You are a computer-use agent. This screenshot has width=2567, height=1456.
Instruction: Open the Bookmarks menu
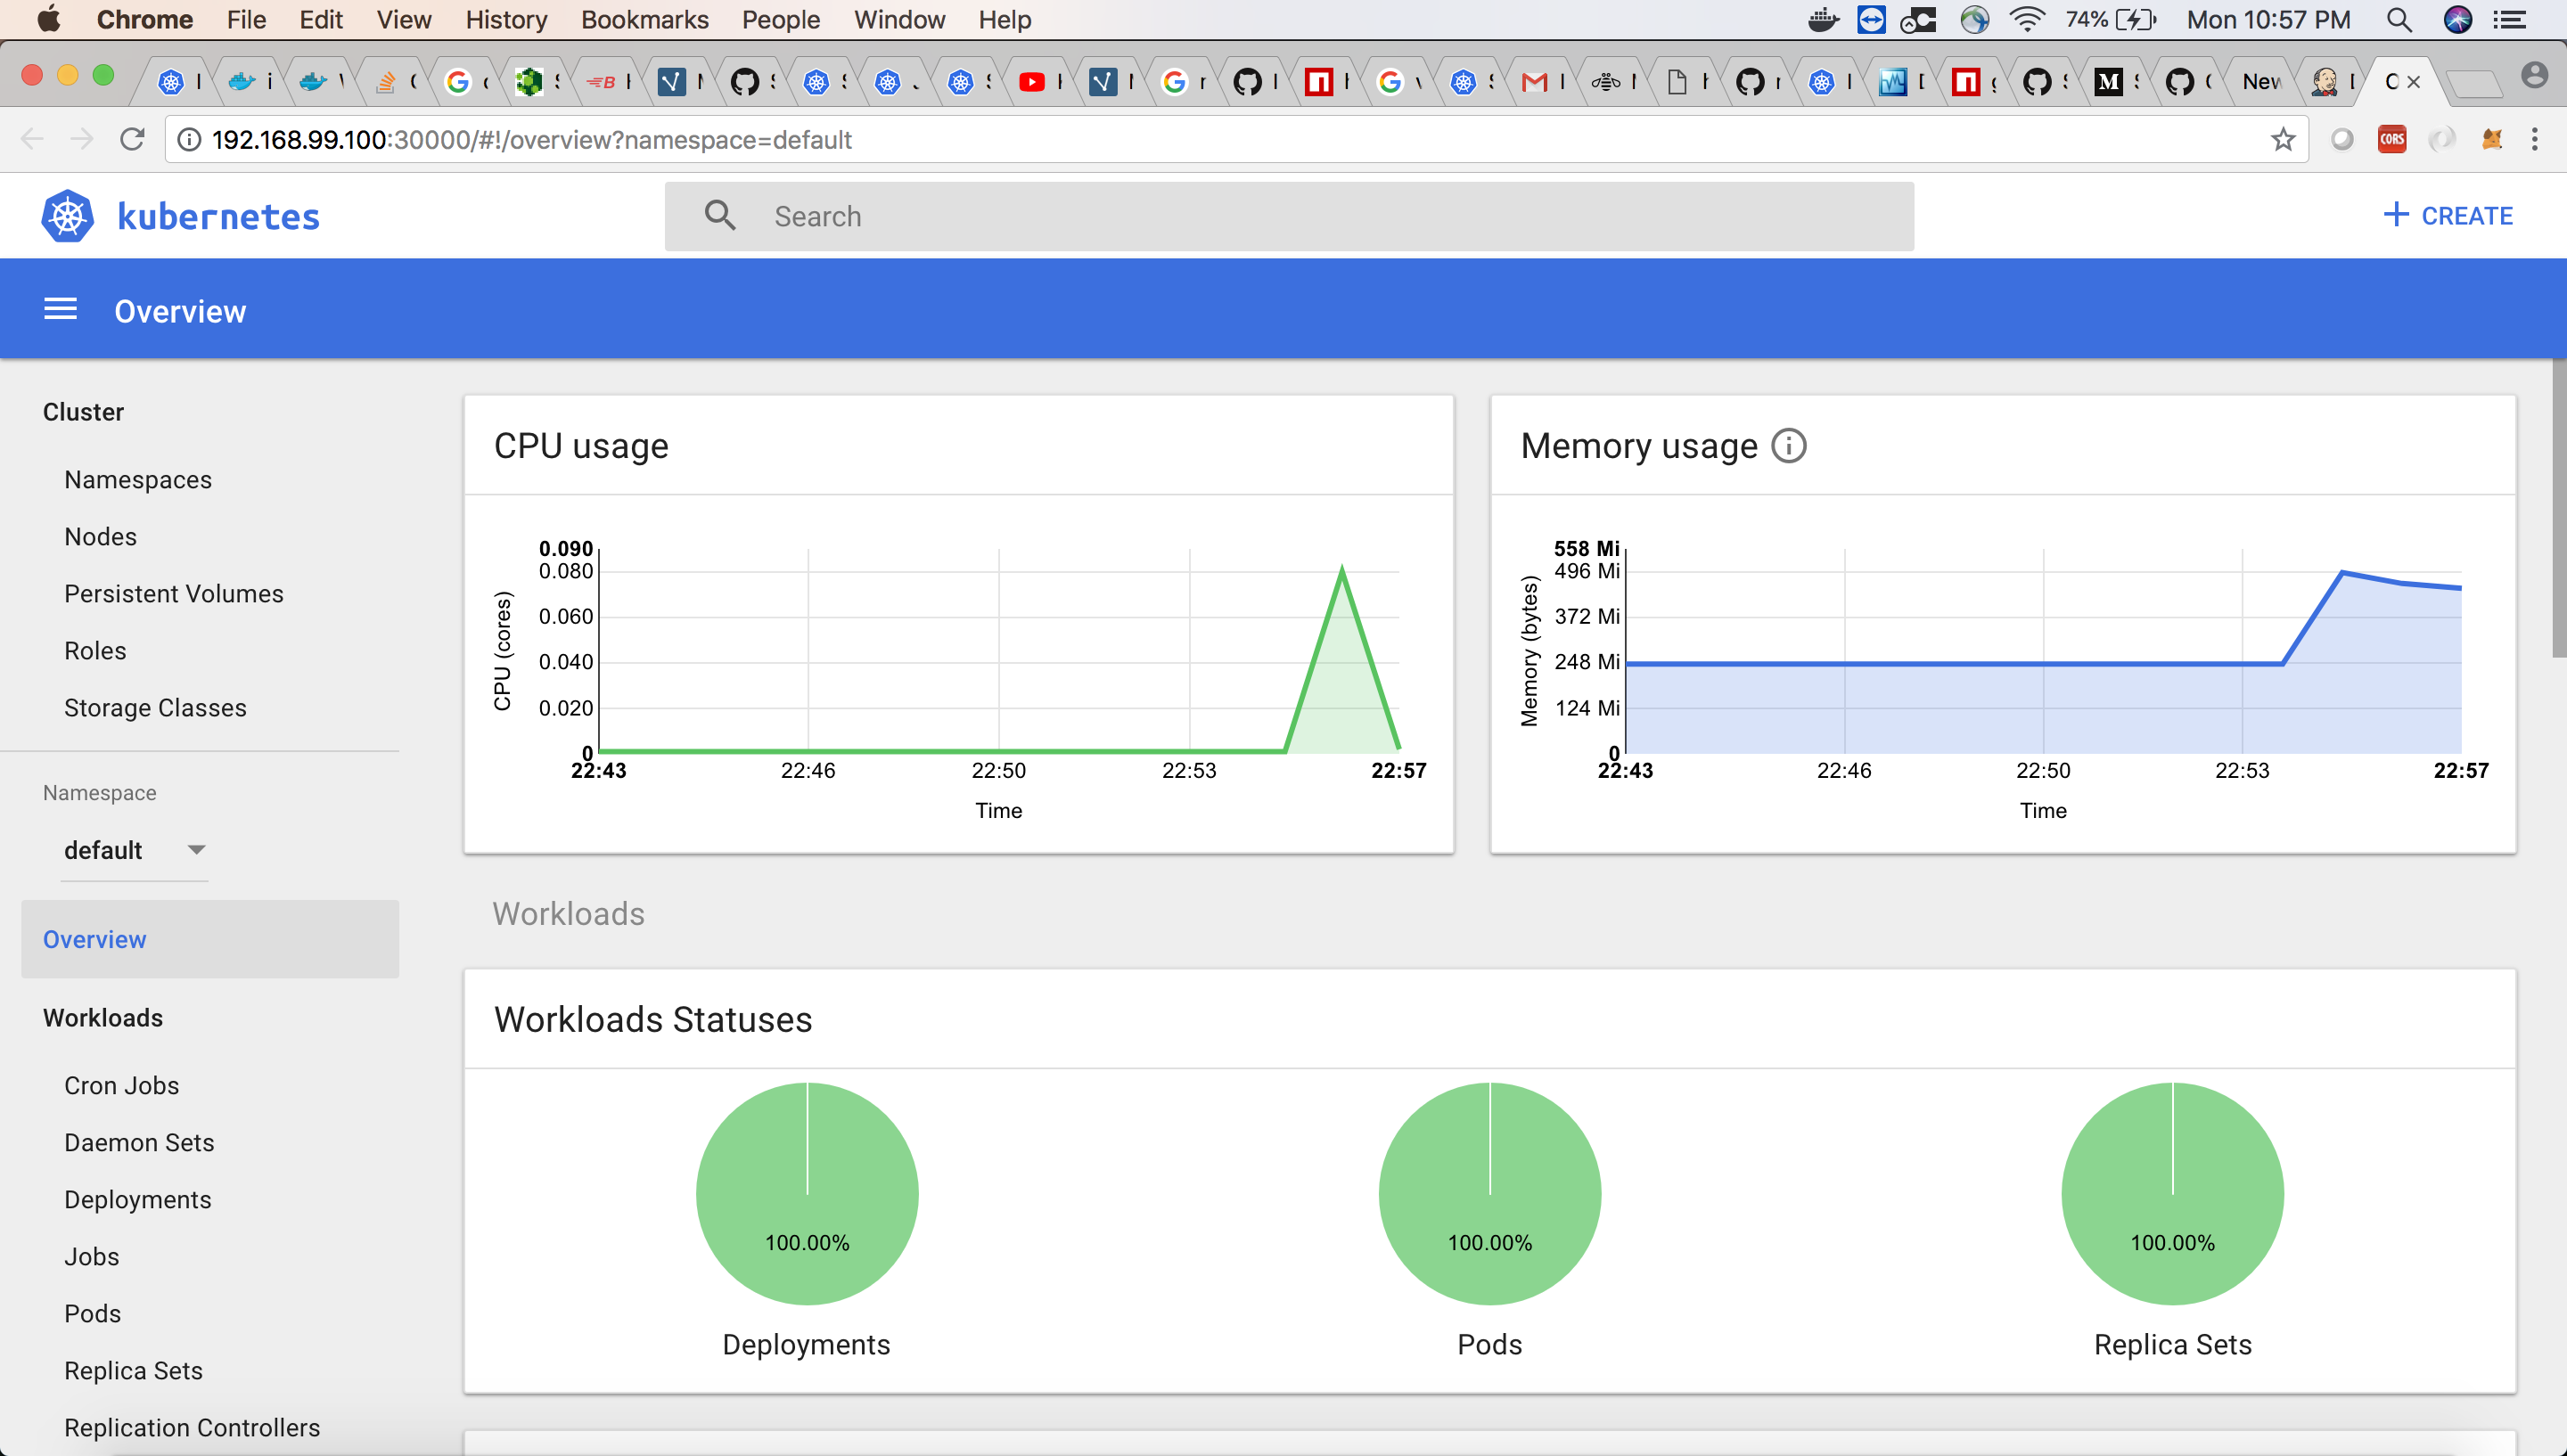644,20
